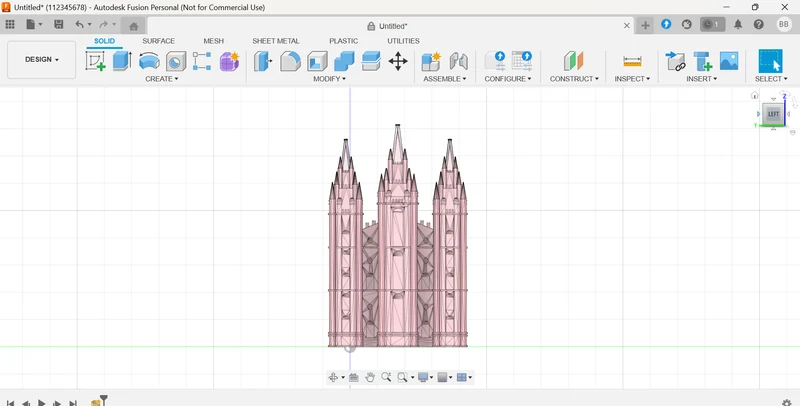Viewport: 800px width, 406px height.
Task: Open Grid and Snaps settings
Action: [442, 377]
